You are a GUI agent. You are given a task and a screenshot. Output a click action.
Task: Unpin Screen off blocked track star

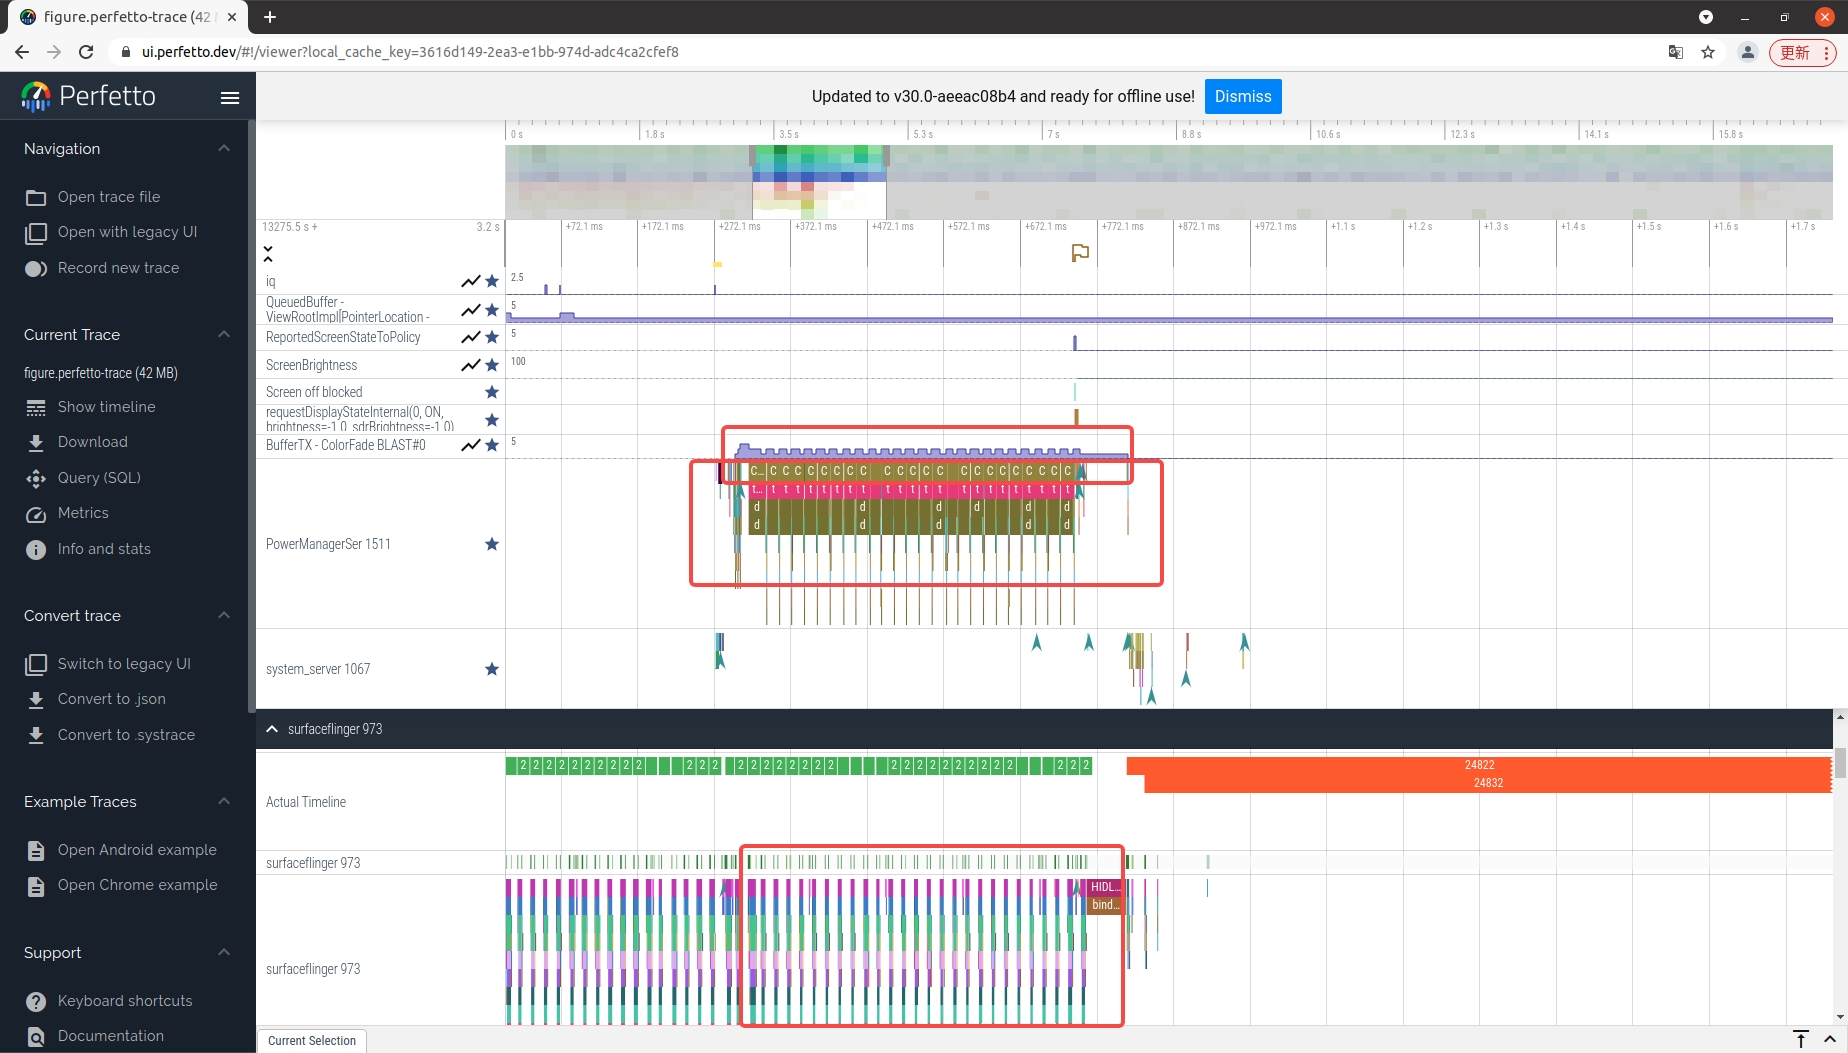coord(492,392)
